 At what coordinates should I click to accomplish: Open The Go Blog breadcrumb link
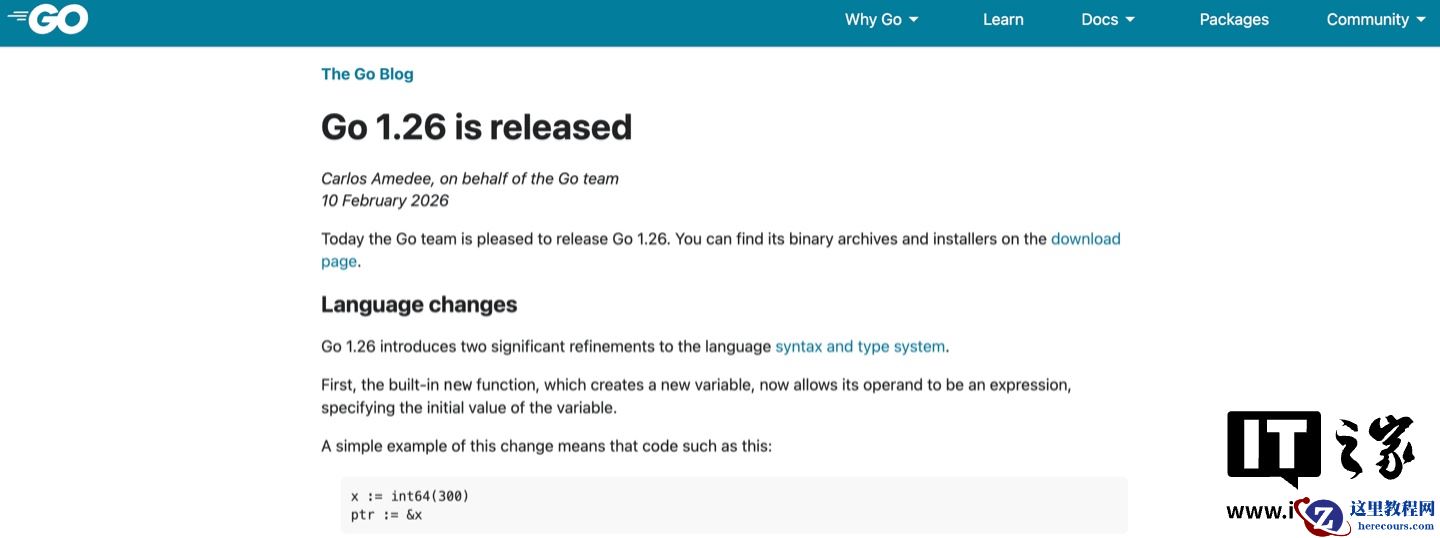[x=367, y=74]
